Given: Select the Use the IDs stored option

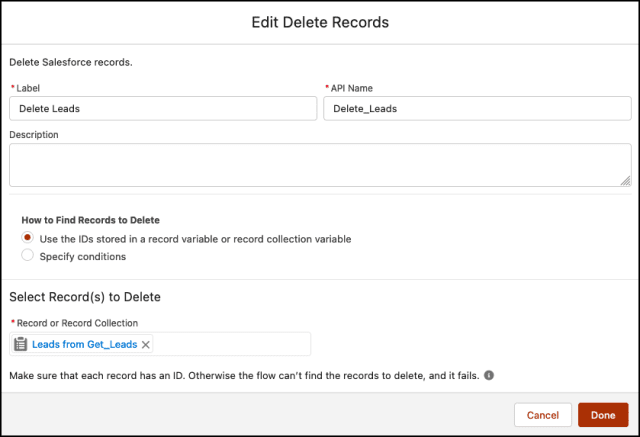Looking at the screenshot, I should click(x=28, y=239).
